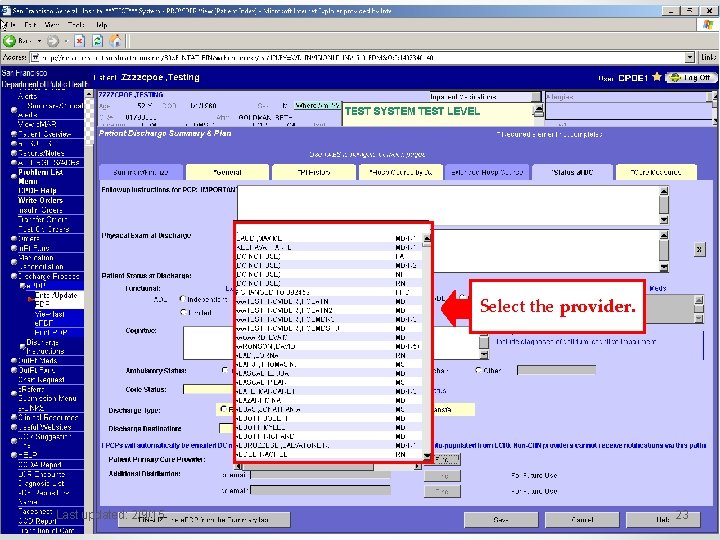Click the bullet beside OutPt Meds

pyautogui.click(x=14, y=360)
